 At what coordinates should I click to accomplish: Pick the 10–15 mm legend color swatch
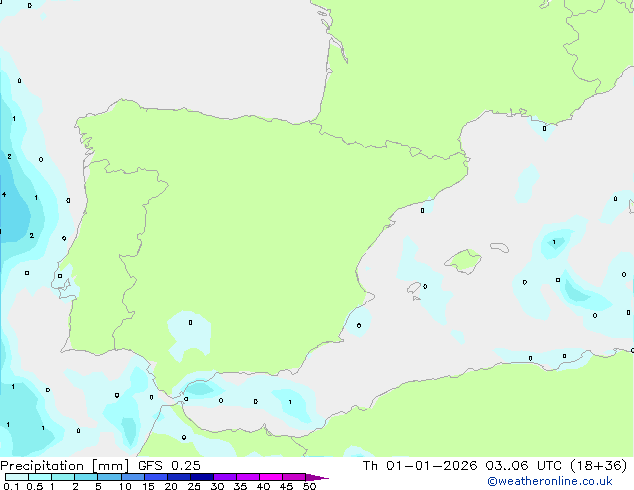[x=132, y=477]
